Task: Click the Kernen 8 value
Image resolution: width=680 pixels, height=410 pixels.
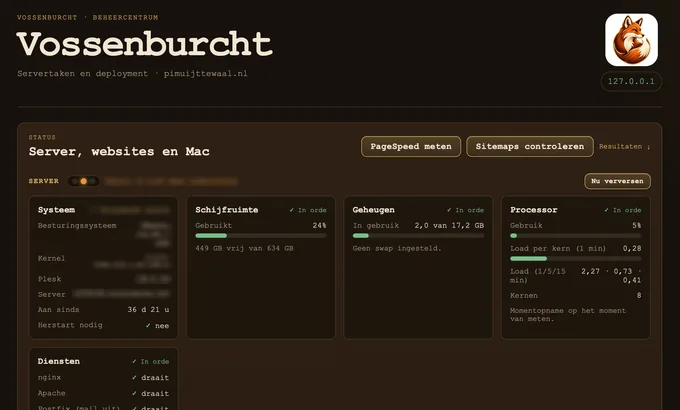Action: click(639, 295)
